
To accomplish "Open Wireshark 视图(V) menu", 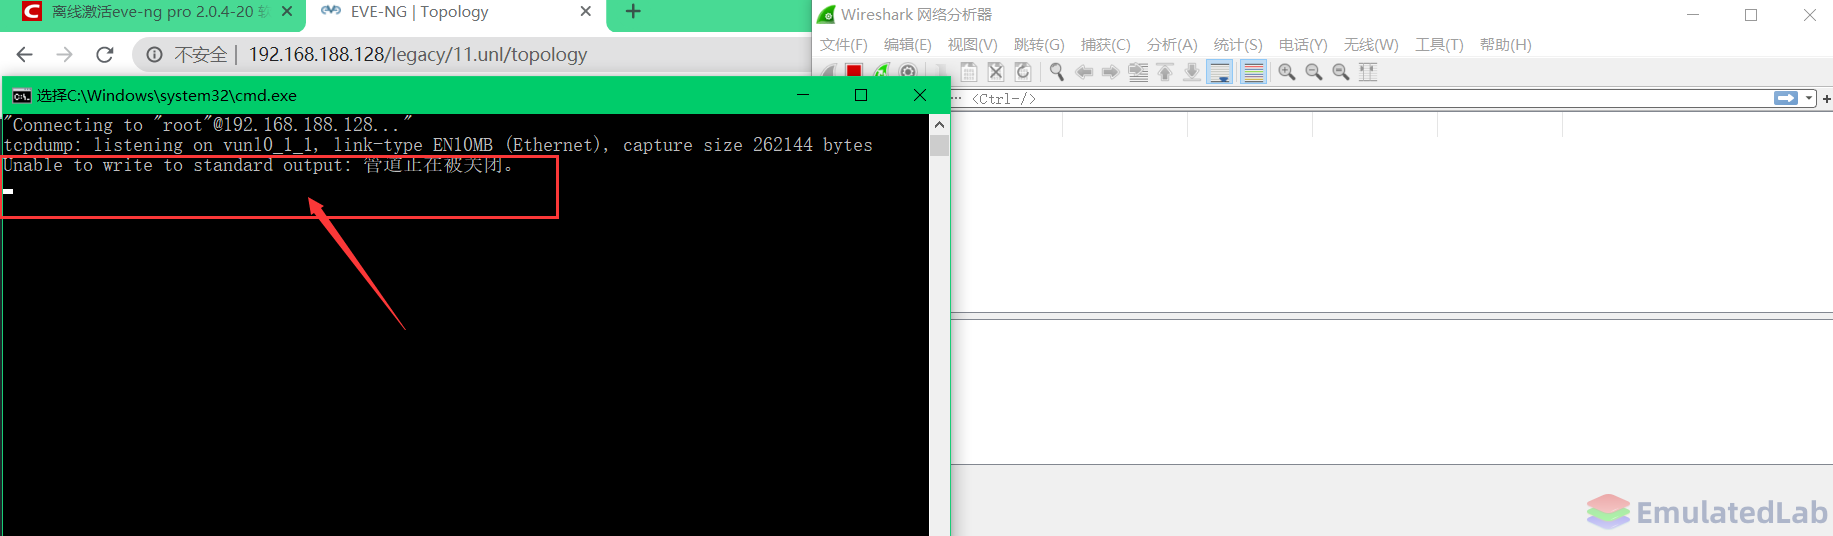I will (x=973, y=45).
